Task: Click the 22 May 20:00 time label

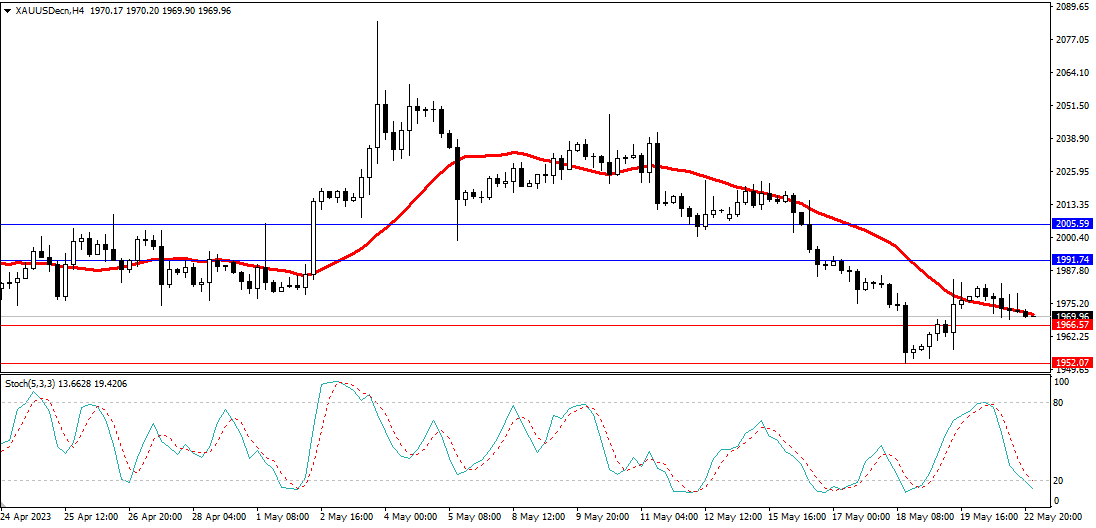Action: (x=1054, y=518)
